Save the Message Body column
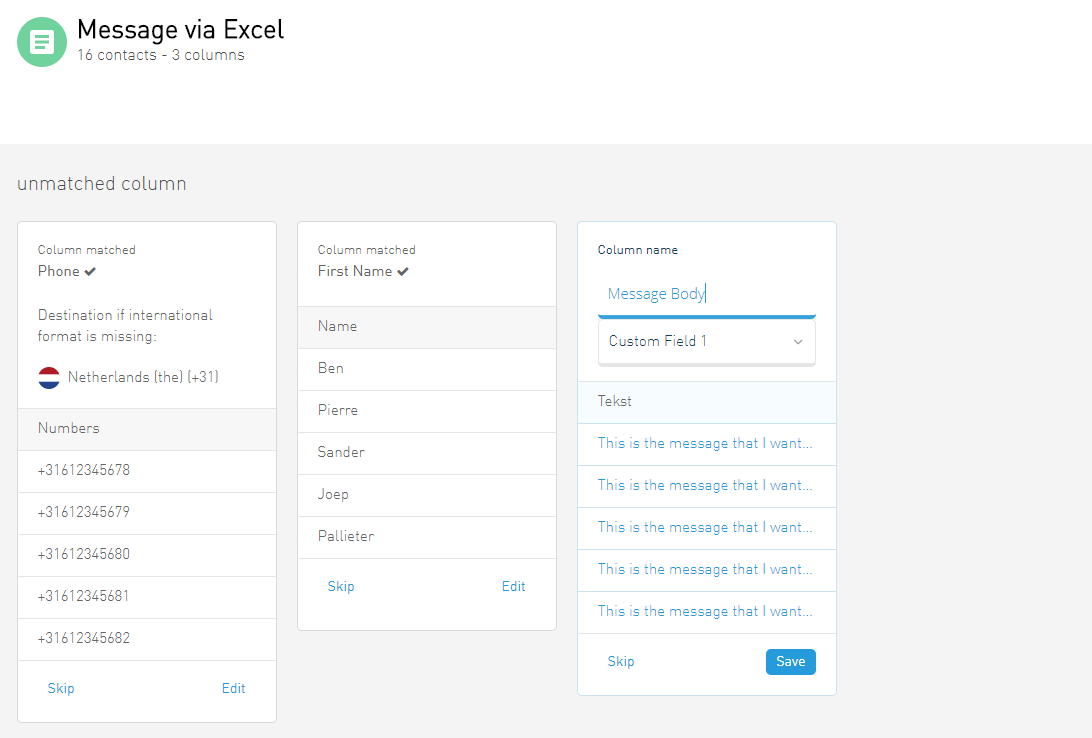This screenshot has height=738, width=1092. tap(790, 661)
